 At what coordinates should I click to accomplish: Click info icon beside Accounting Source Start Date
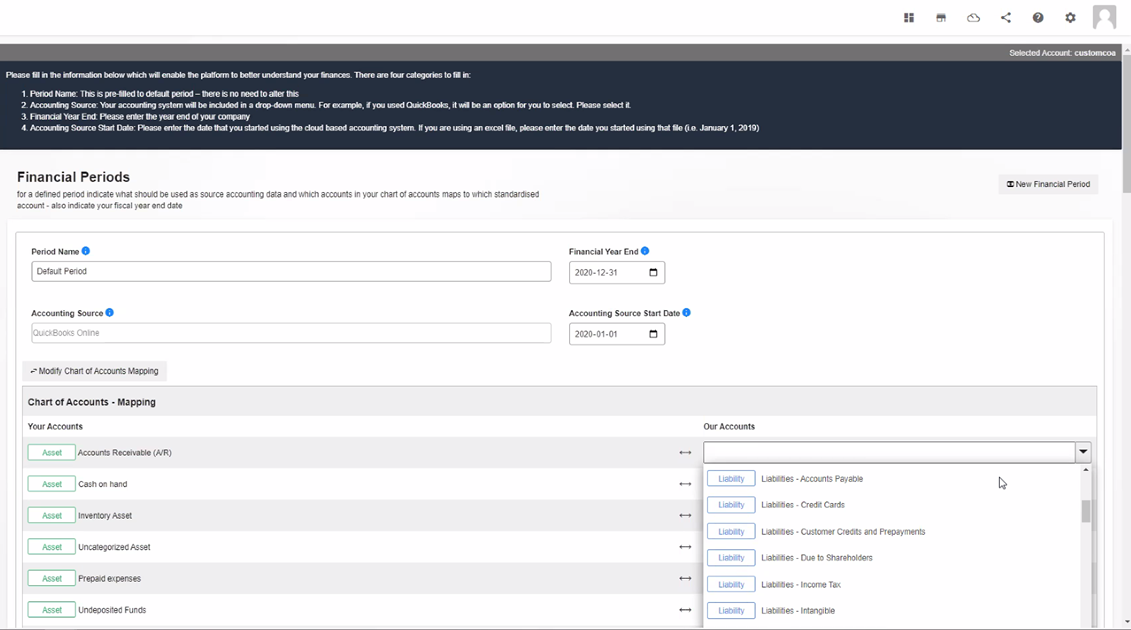point(686,313)
